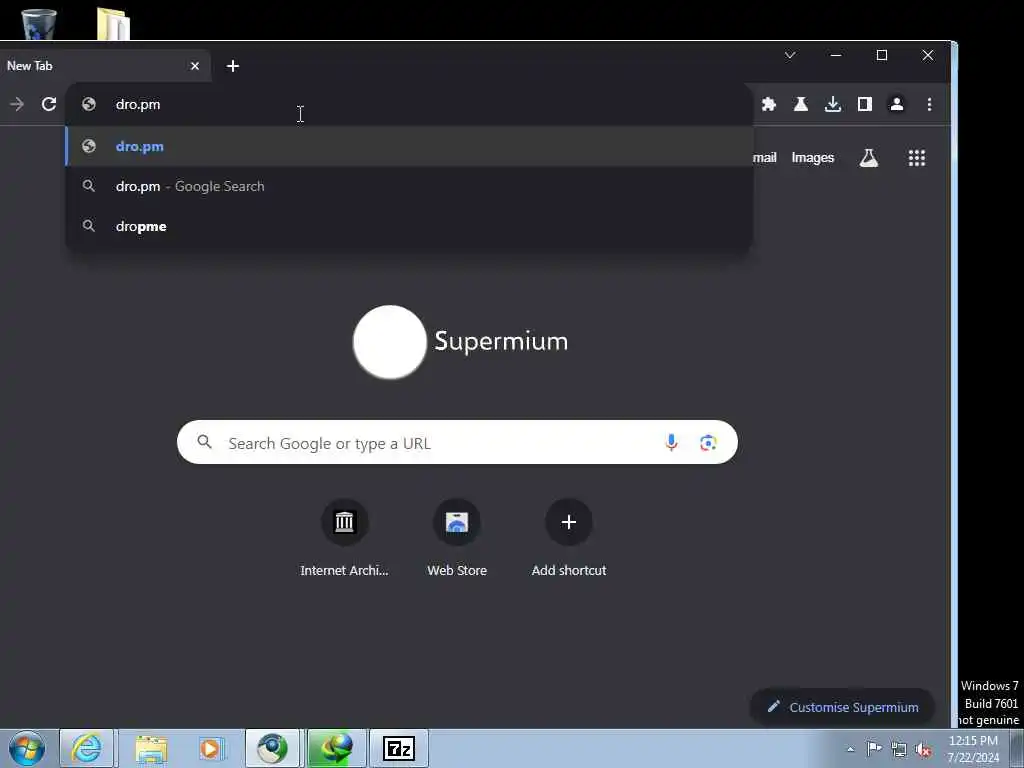Open the three-dot browser menu
This screenshot has height=768, width=1024.
tap(929, 104)
